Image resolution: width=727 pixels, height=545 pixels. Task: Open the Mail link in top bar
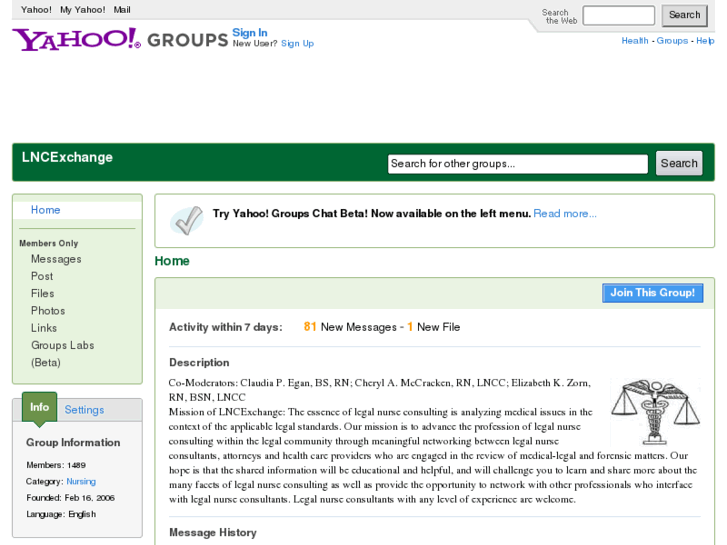122,10
